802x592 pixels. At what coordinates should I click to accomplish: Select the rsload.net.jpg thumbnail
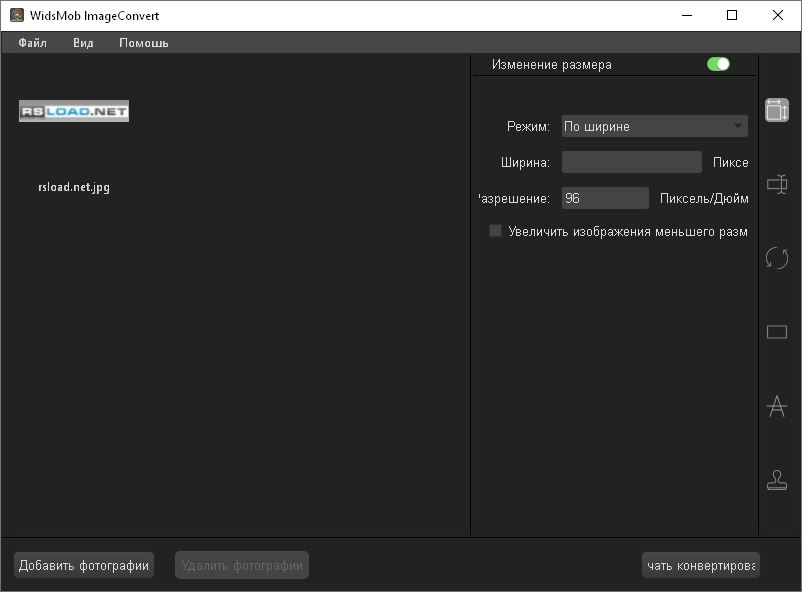point(73,111)
